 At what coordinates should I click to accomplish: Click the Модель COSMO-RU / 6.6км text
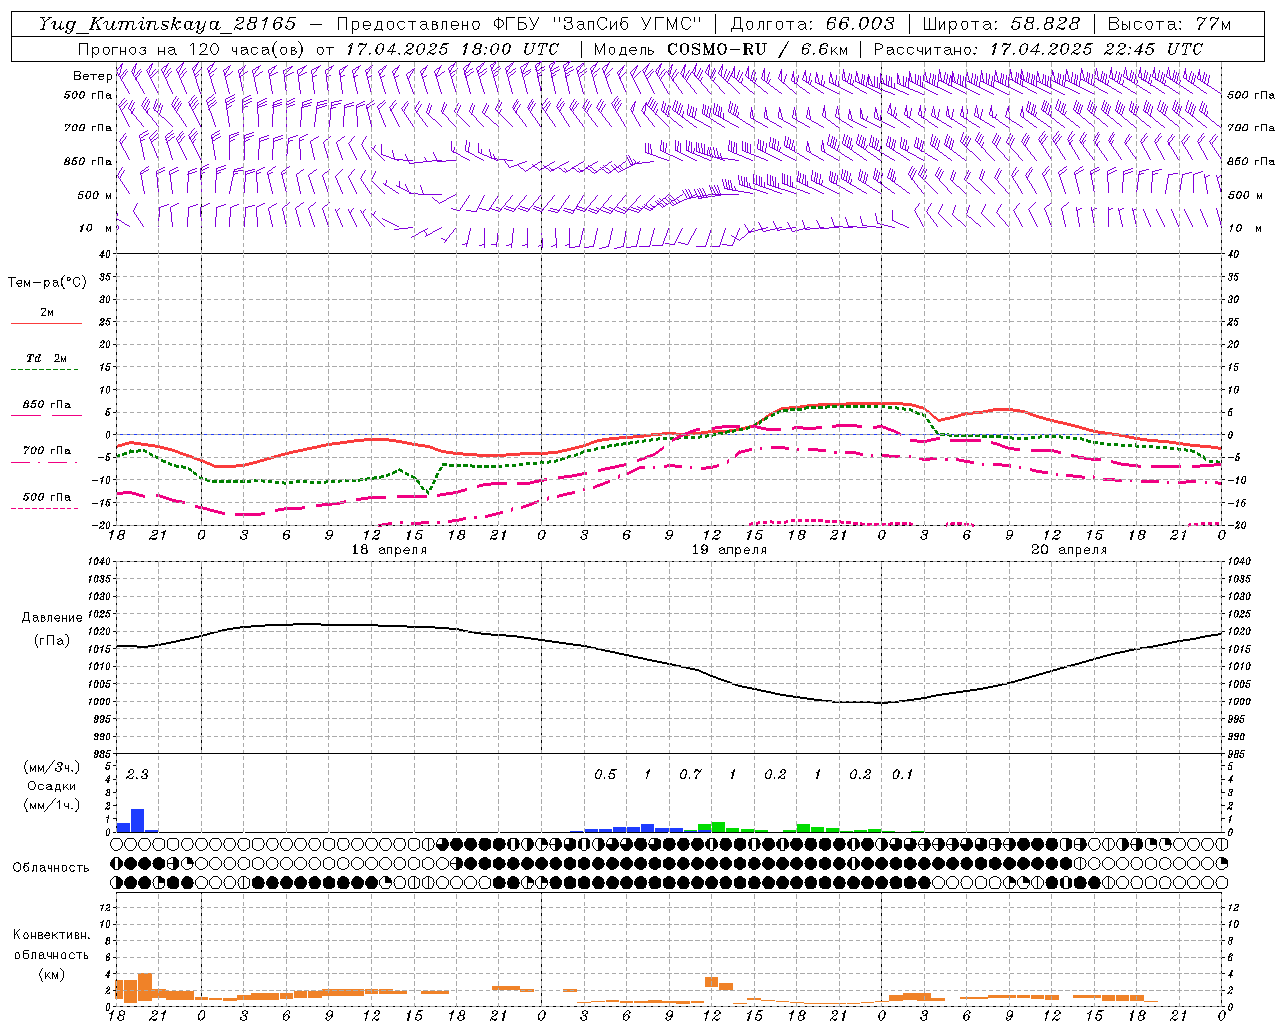click(x=720, y=49)
